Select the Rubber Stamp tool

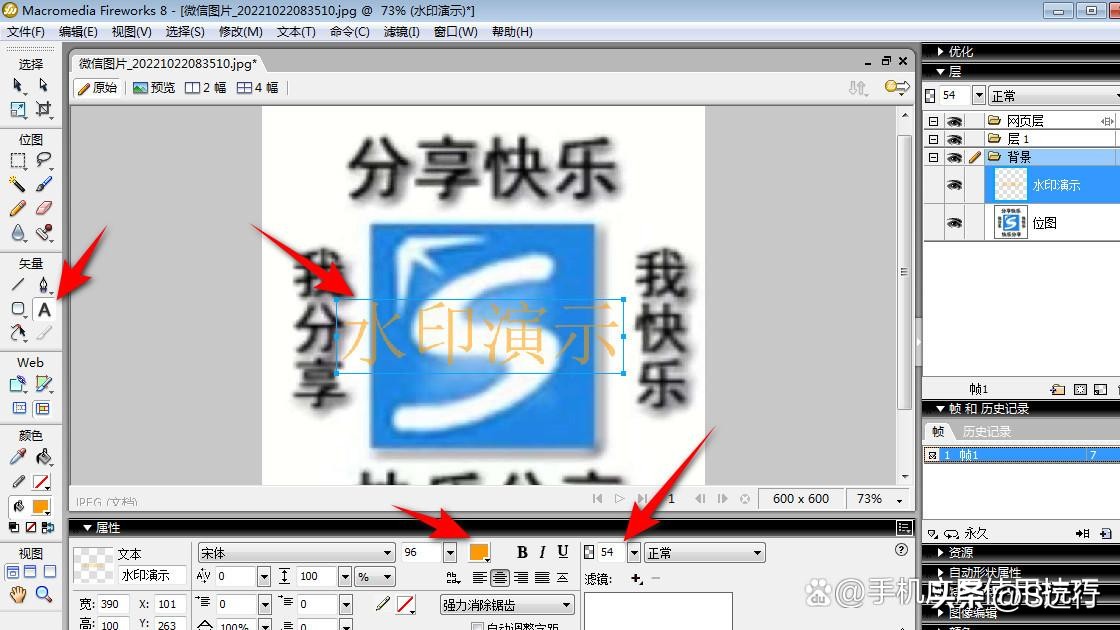[44, 233]
